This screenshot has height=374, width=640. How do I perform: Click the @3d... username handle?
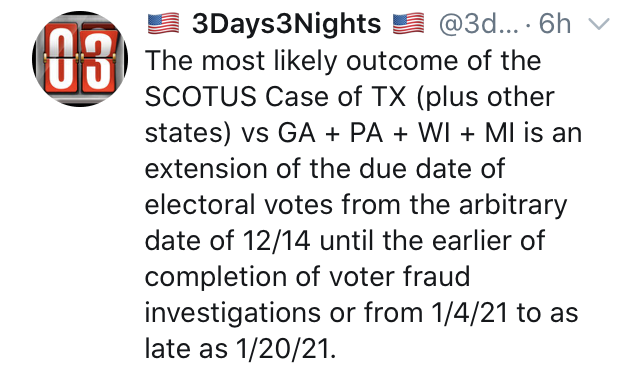(x=479, y=24)
